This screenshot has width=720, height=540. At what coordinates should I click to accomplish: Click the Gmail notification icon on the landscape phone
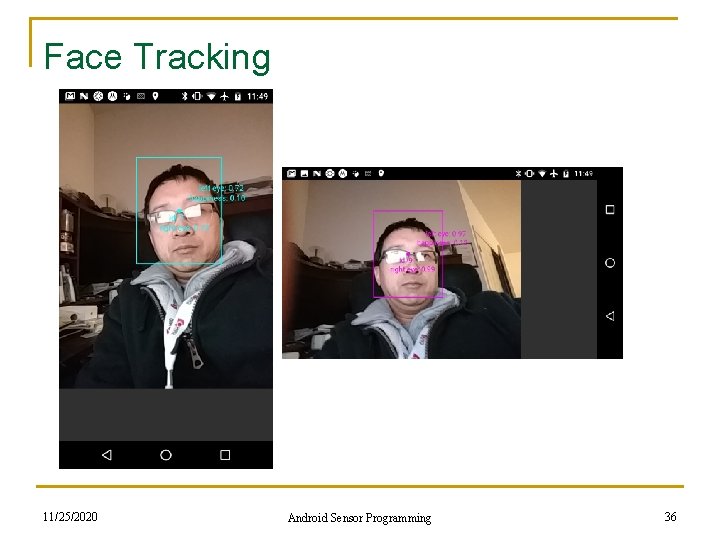pyautogui.click(x=291, y=173)
